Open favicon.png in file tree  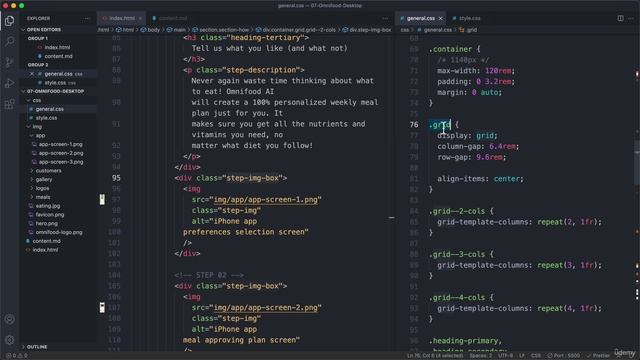[x=50, y=215]
